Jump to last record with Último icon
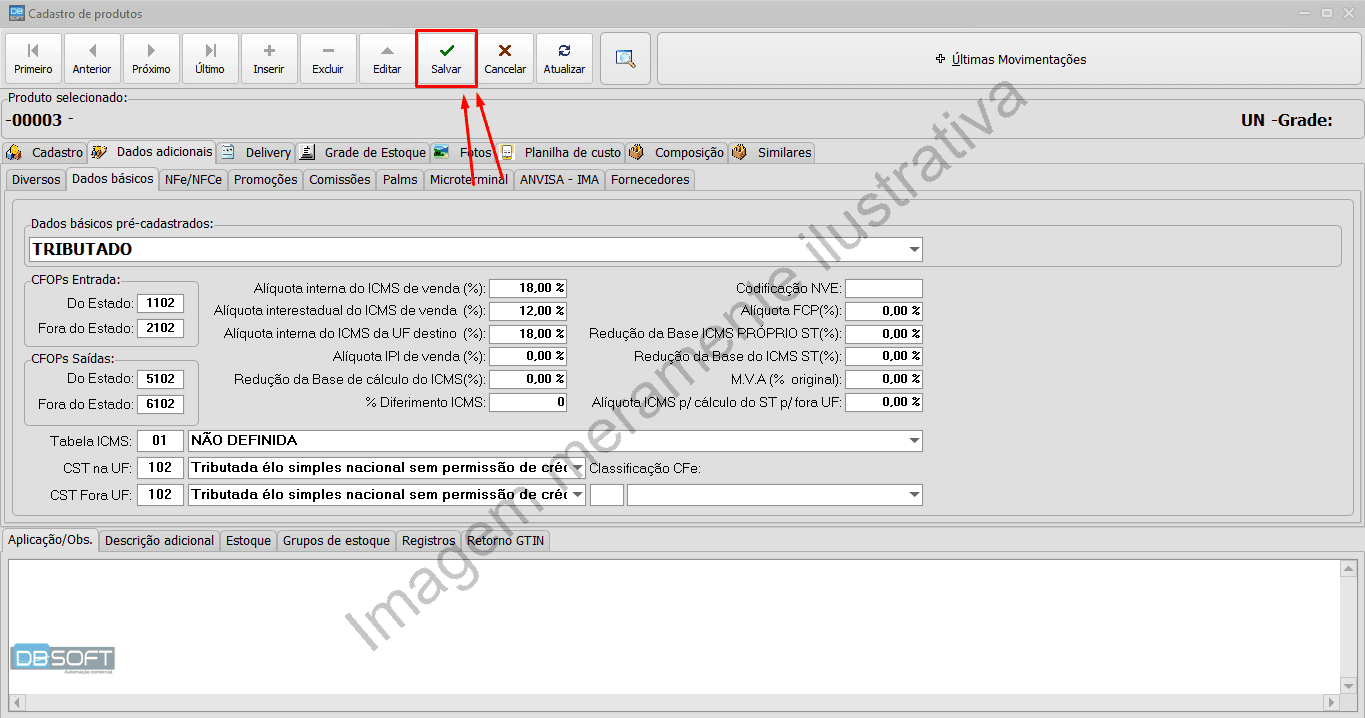This screenshot has height=718, width=1365. (210, 49)
